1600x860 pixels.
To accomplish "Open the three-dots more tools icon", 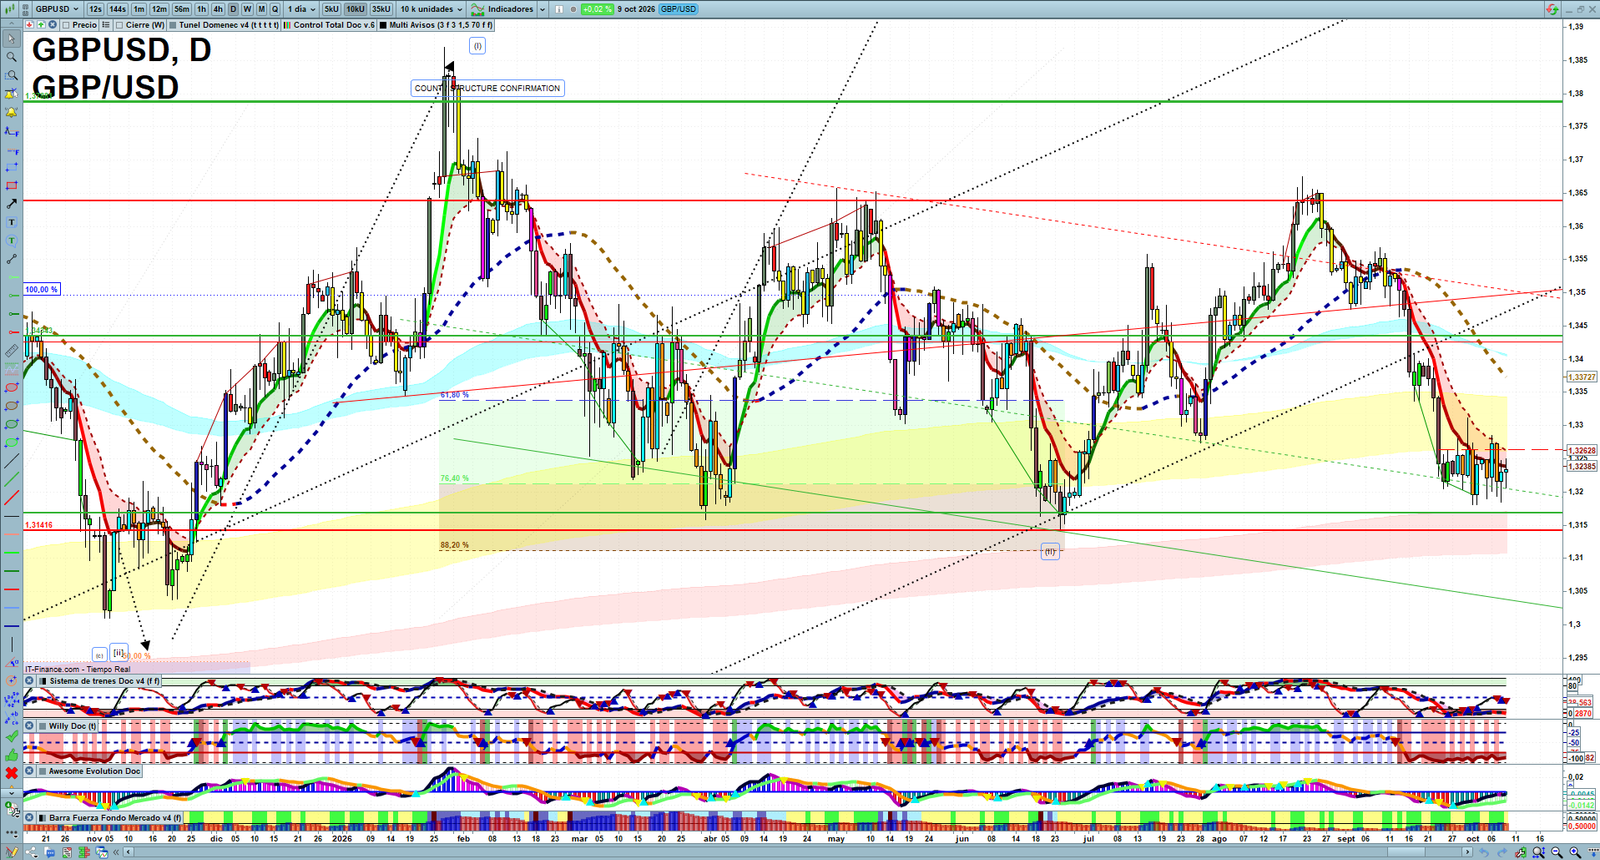I will click(12, 833).
